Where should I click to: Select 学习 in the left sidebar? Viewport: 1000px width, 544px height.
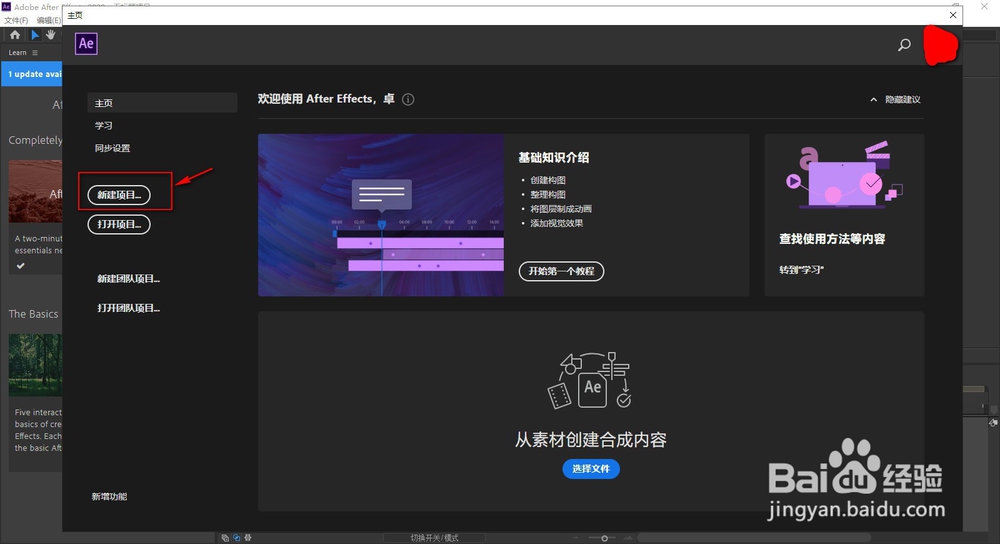click(104, 126)
